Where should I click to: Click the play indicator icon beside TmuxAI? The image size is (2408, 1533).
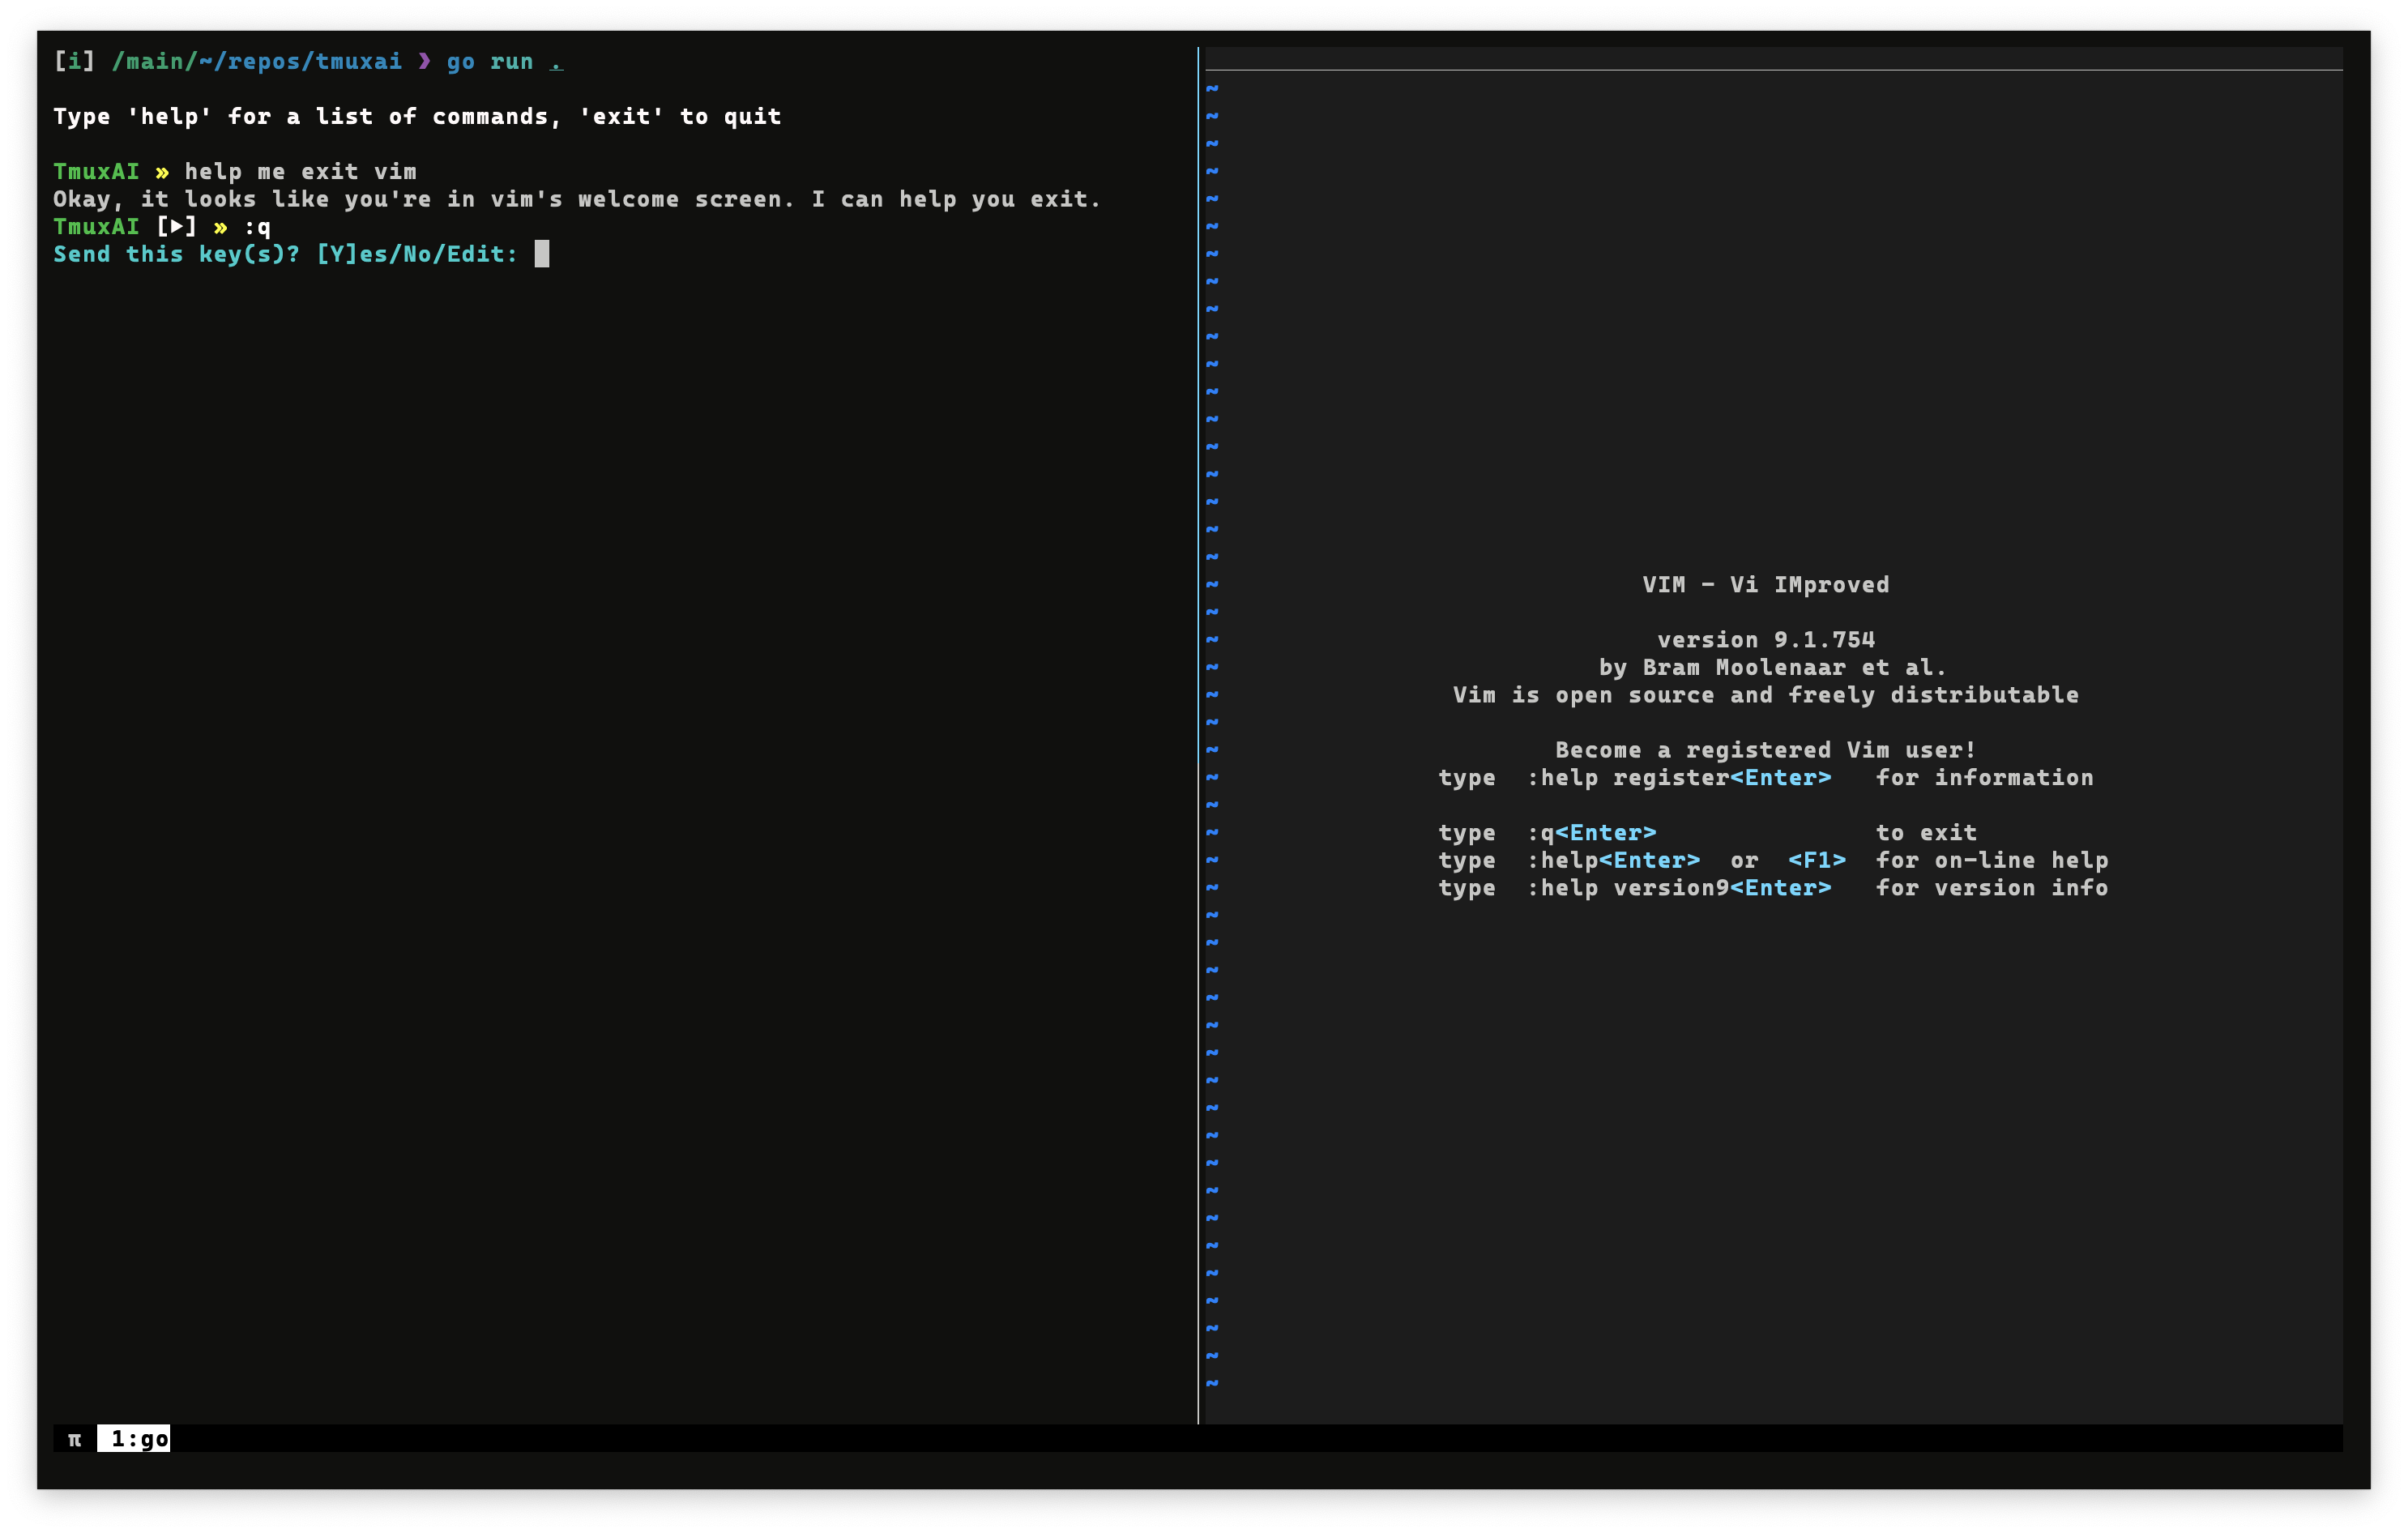pos(177,227)
